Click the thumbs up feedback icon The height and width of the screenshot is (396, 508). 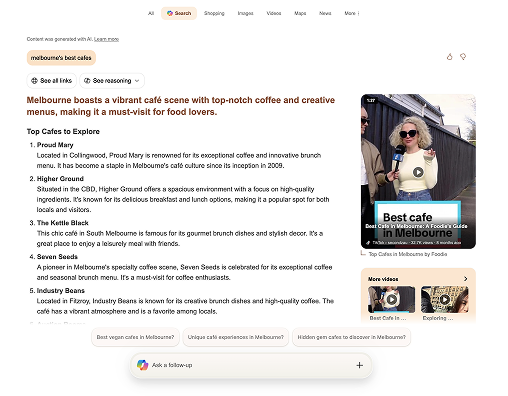[449, 57]
